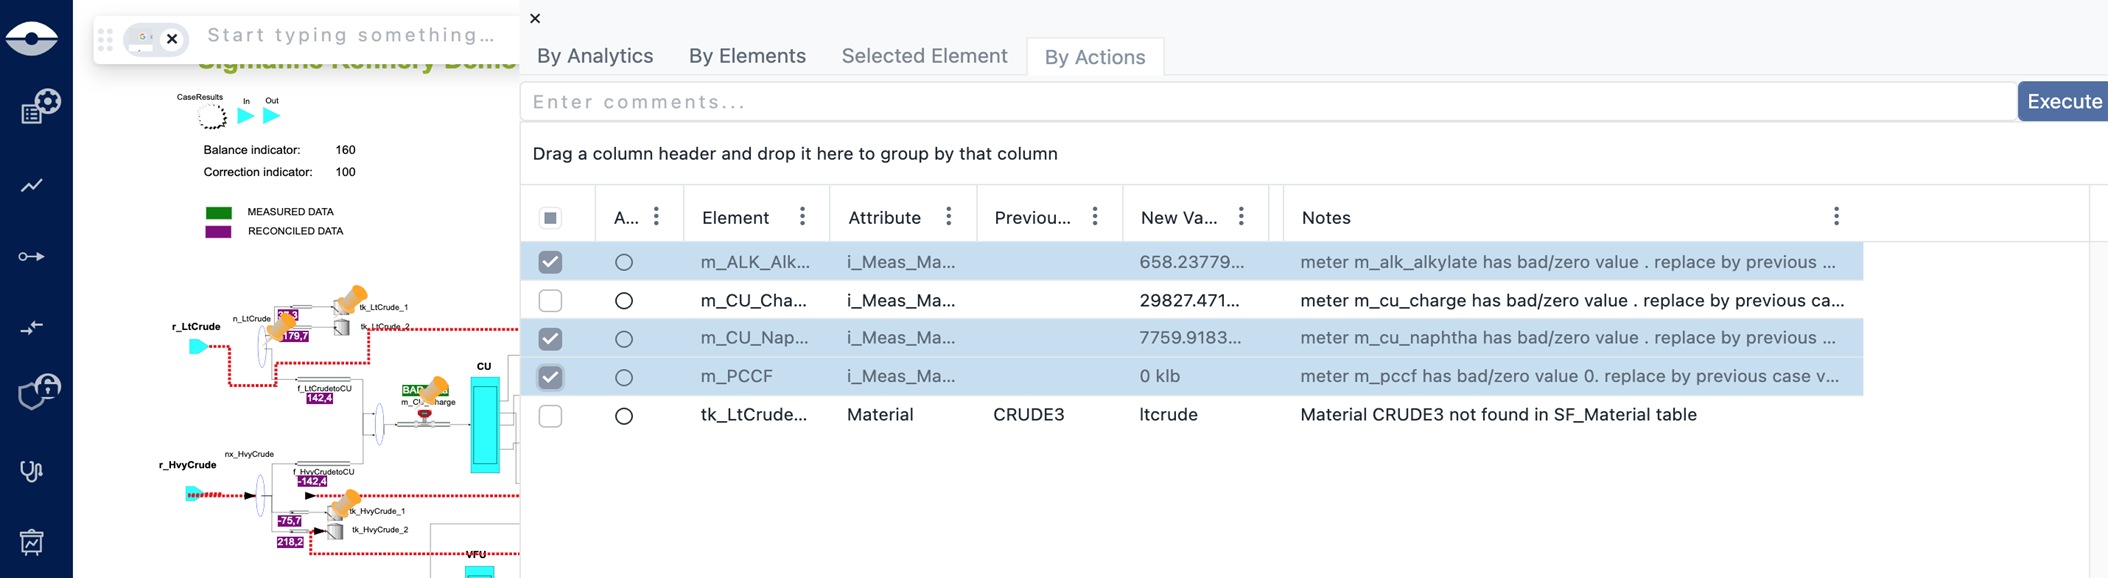Click the green MEASURED DATA swatch
Viewport: 2108px width, 578px height.
(x=218, y=212)
